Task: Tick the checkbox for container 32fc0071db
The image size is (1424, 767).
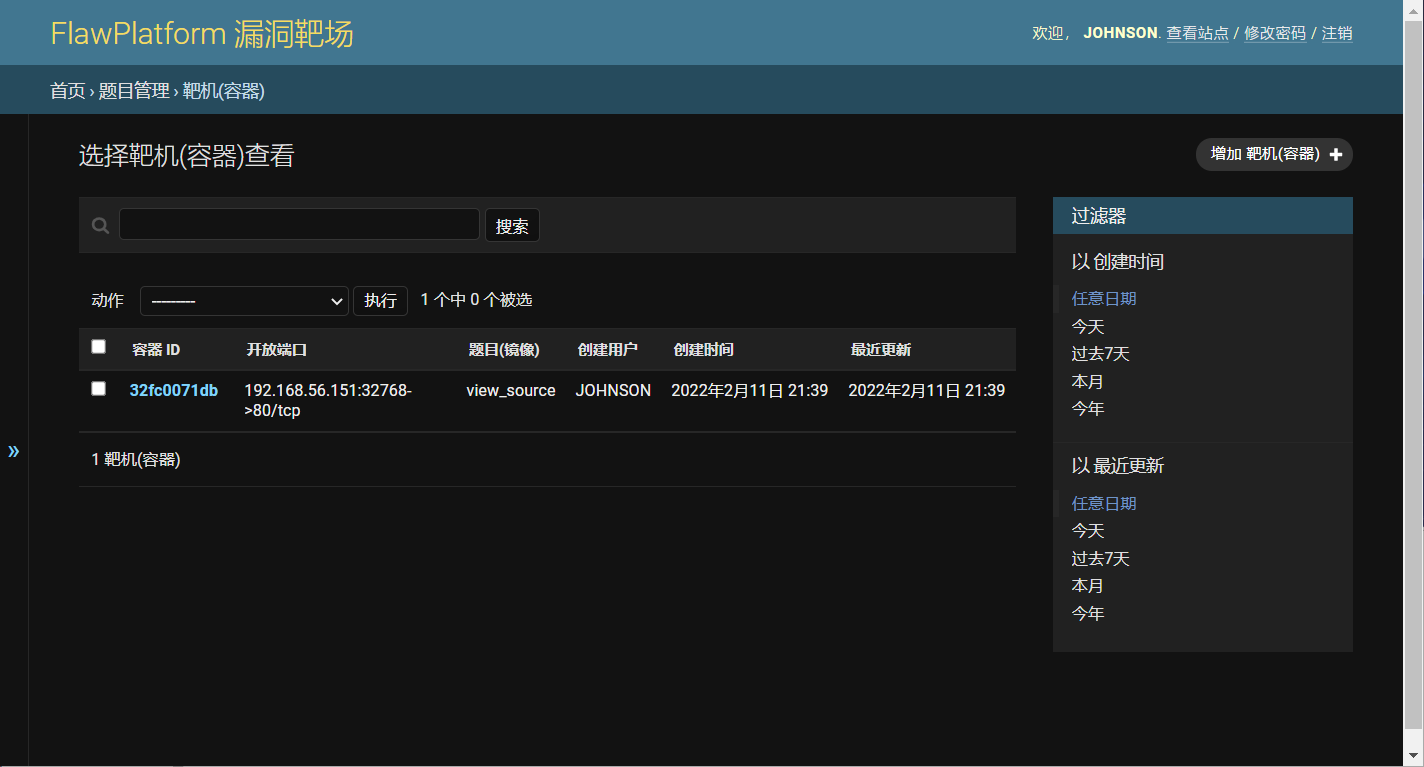Action: pos(98,389)
